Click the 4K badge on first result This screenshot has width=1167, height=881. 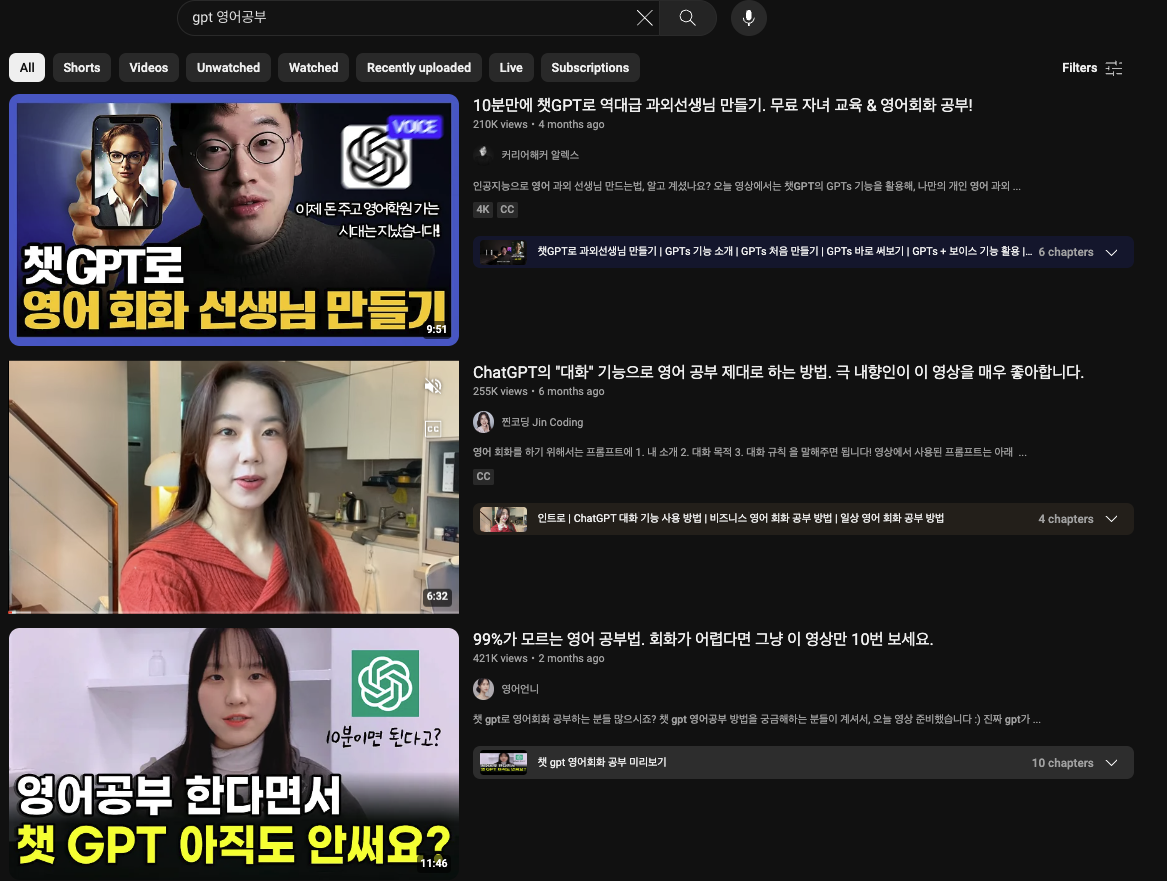(x=483, y=210)
